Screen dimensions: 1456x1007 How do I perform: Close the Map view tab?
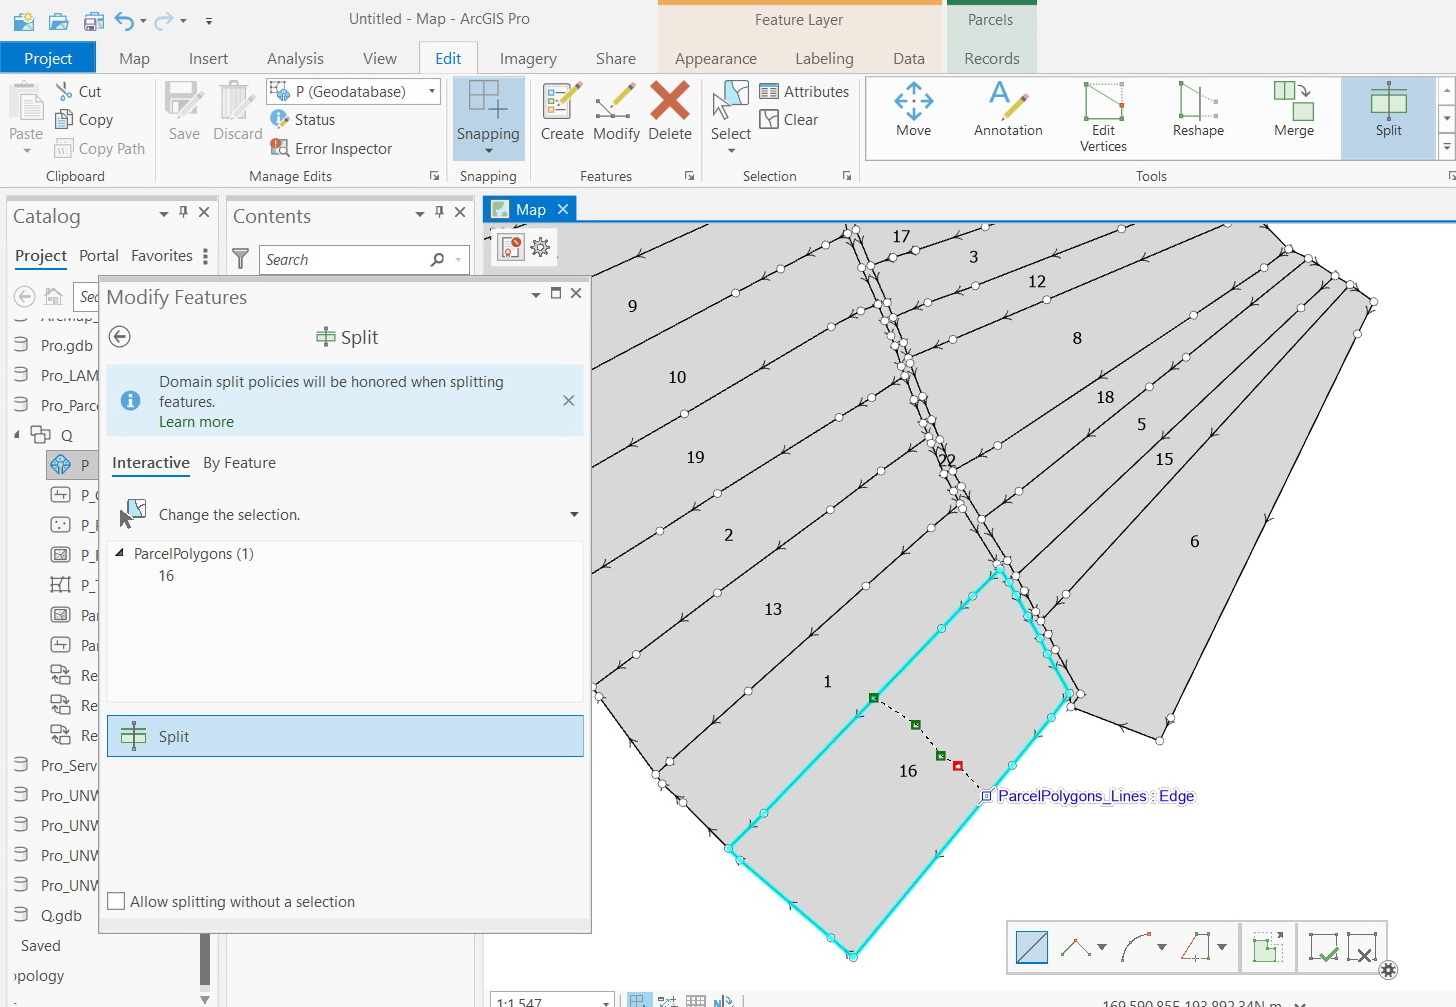pyautogui.click(x=563, y=208)
